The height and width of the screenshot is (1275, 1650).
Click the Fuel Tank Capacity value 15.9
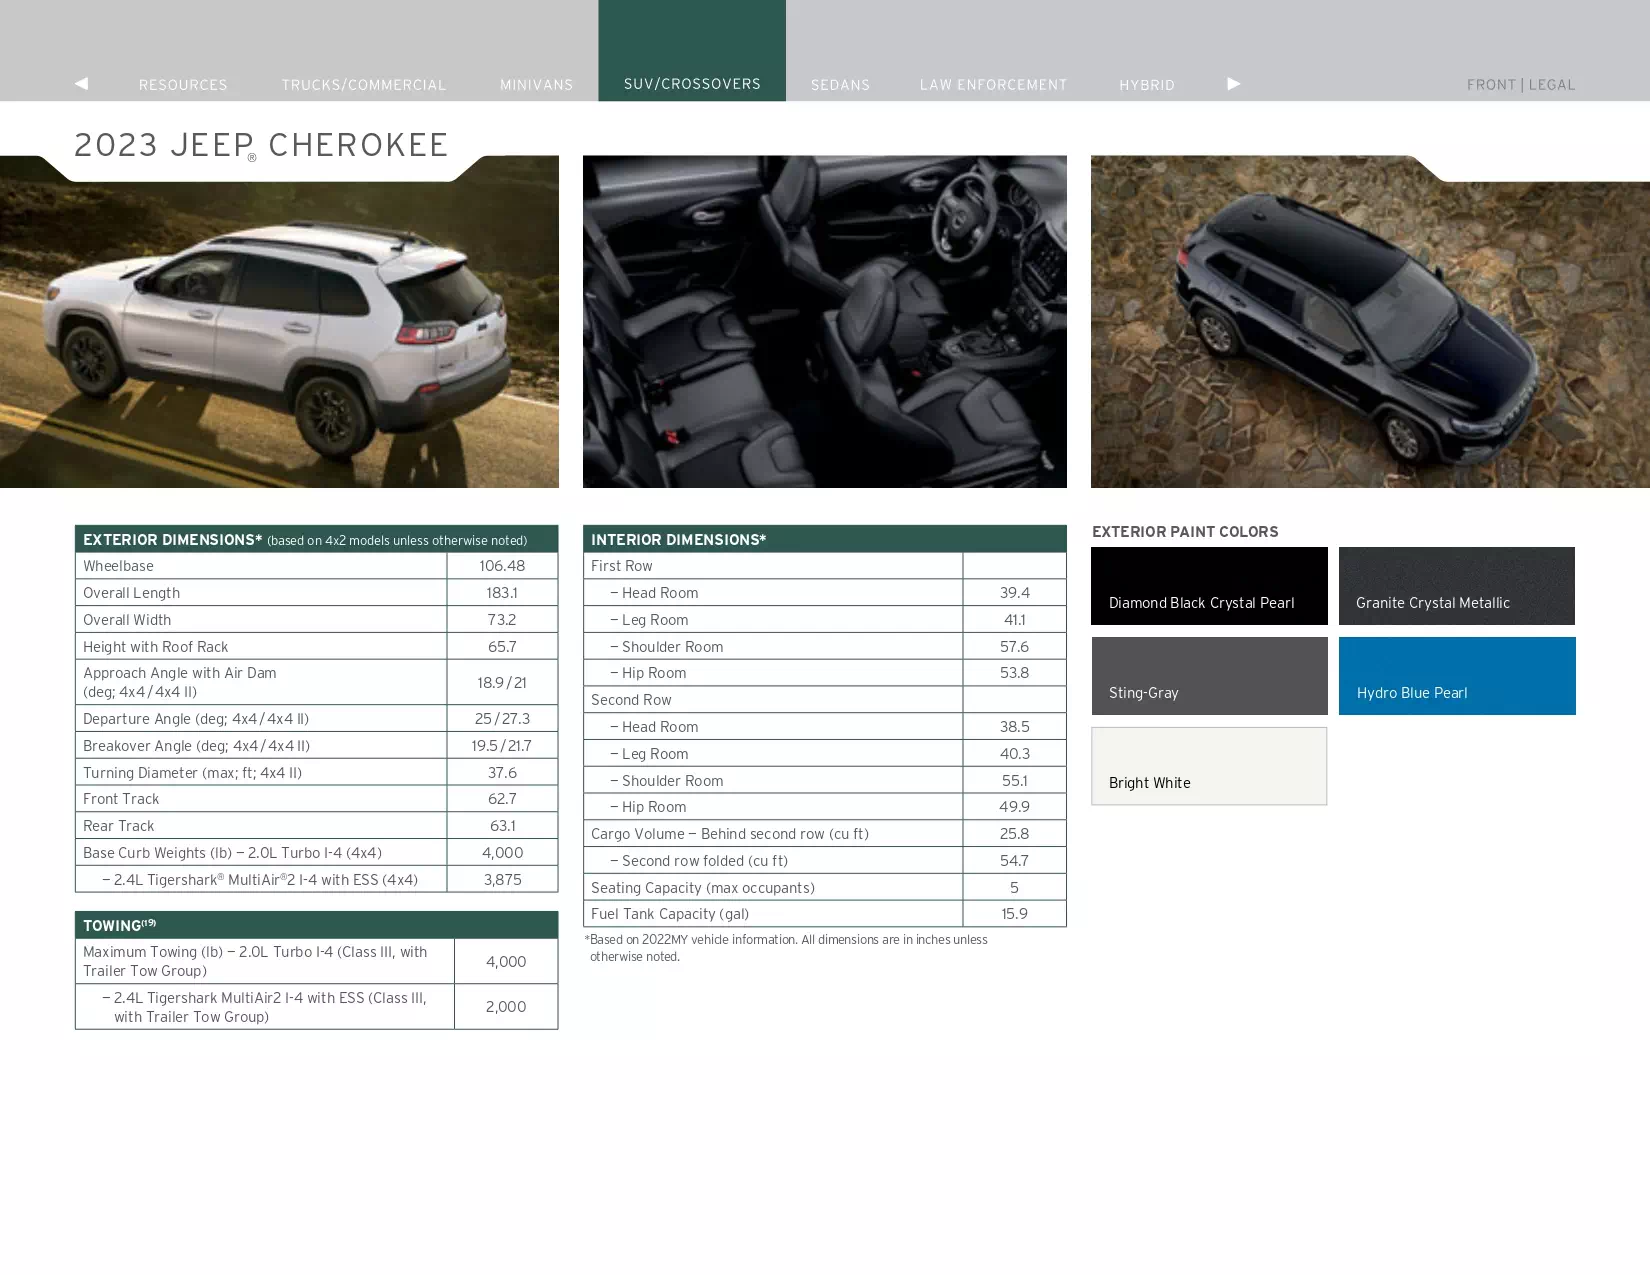coord(1014,914)
